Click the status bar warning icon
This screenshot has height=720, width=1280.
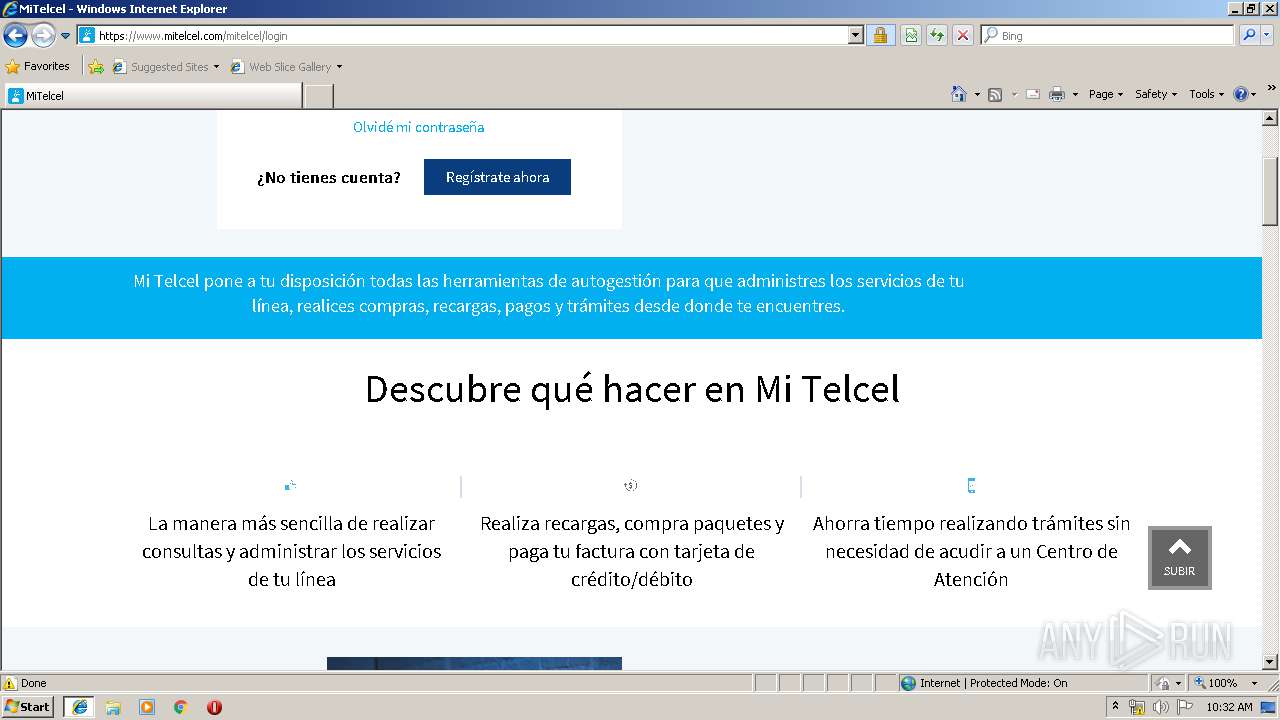coord(10,683)
